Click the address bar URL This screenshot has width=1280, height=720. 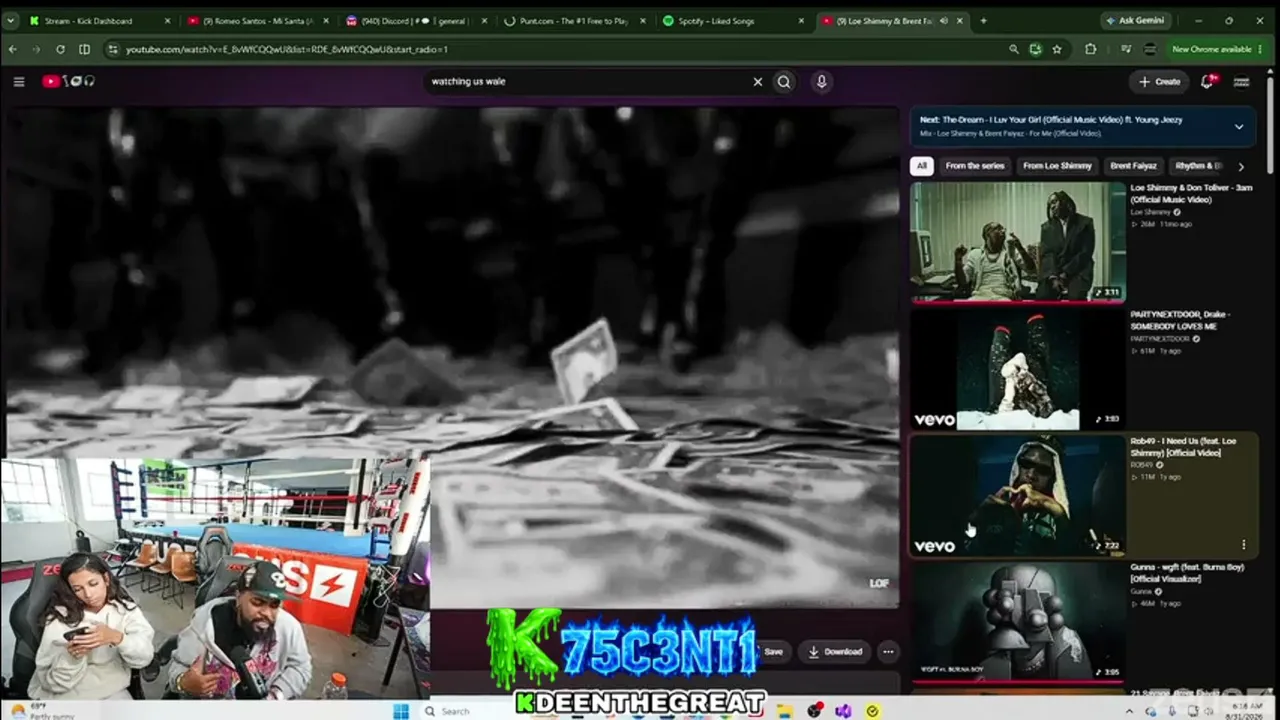pos(287,49)
